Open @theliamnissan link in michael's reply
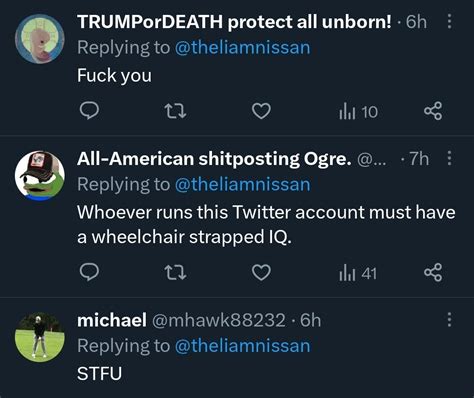The height and width of the screenshot is (398, 474). (x=242, y=346)
